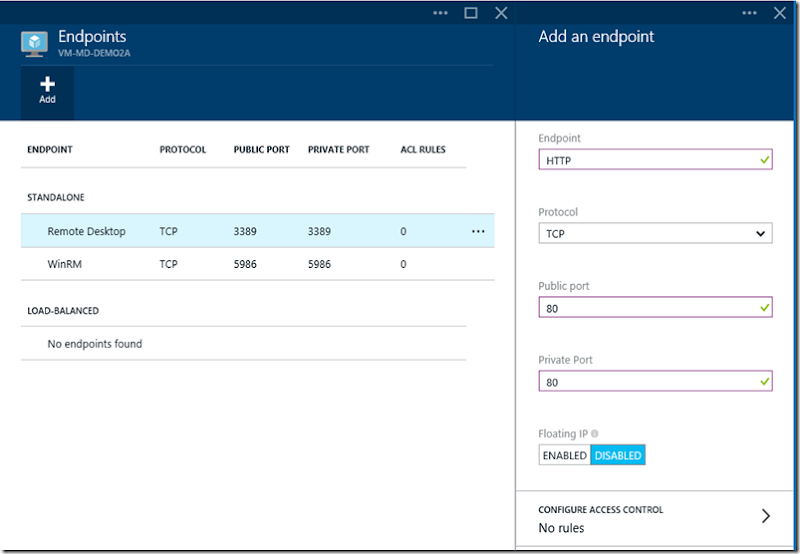800x554 pixels.
Task: Set Floating IP to Enabled
Action: coord(564,455)
